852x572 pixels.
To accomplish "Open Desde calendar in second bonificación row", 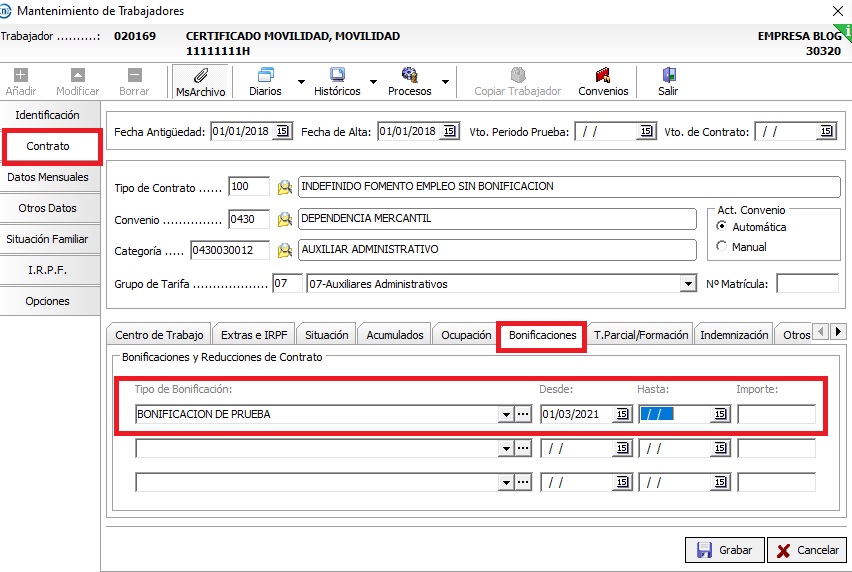I will (623, 448).
